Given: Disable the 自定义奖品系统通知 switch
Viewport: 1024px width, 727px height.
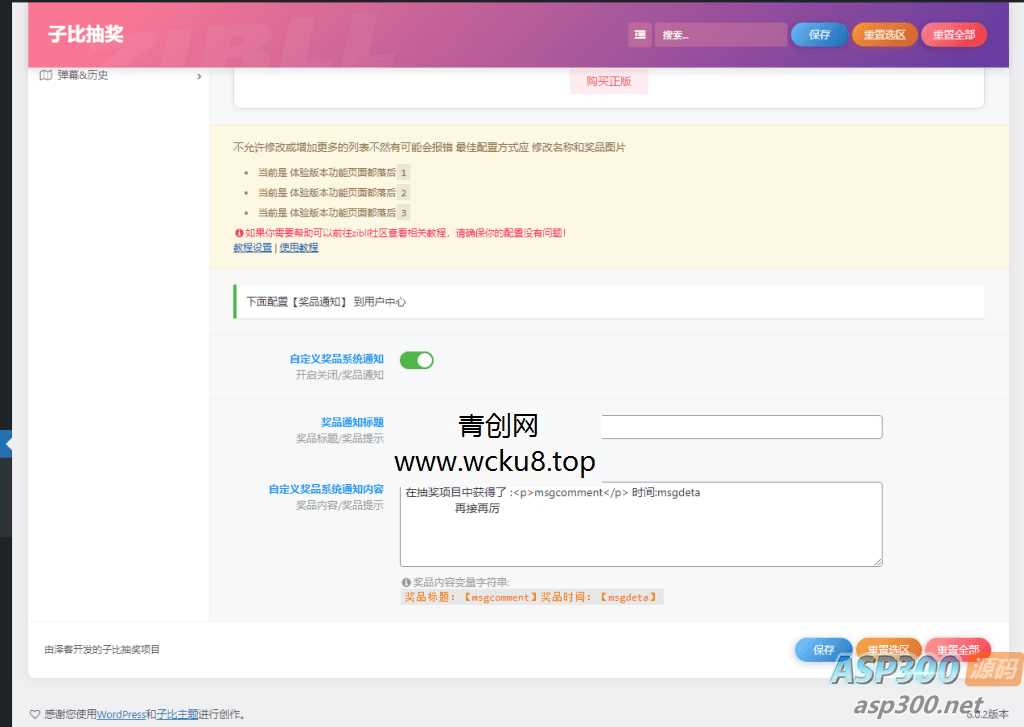Looking at the screenshot, I should 416,360.
